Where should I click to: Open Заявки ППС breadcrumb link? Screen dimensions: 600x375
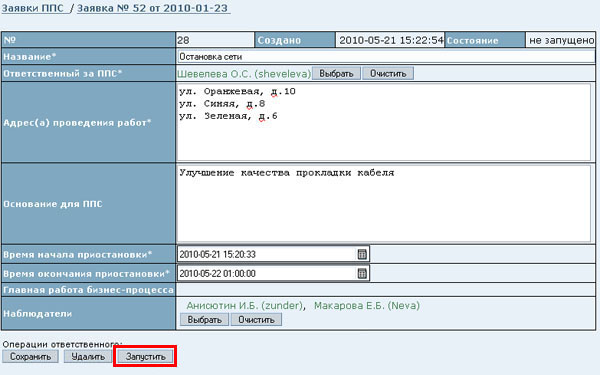(33, 8)
